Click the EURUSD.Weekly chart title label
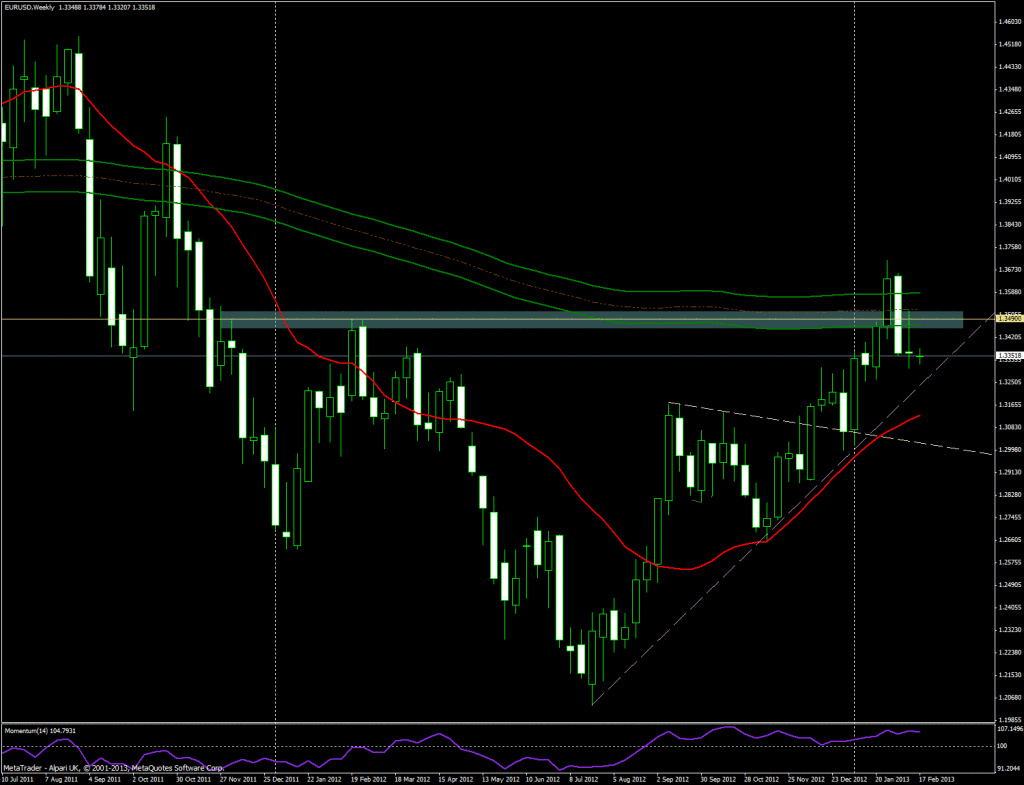1024x785 pixels. [28, 8]
